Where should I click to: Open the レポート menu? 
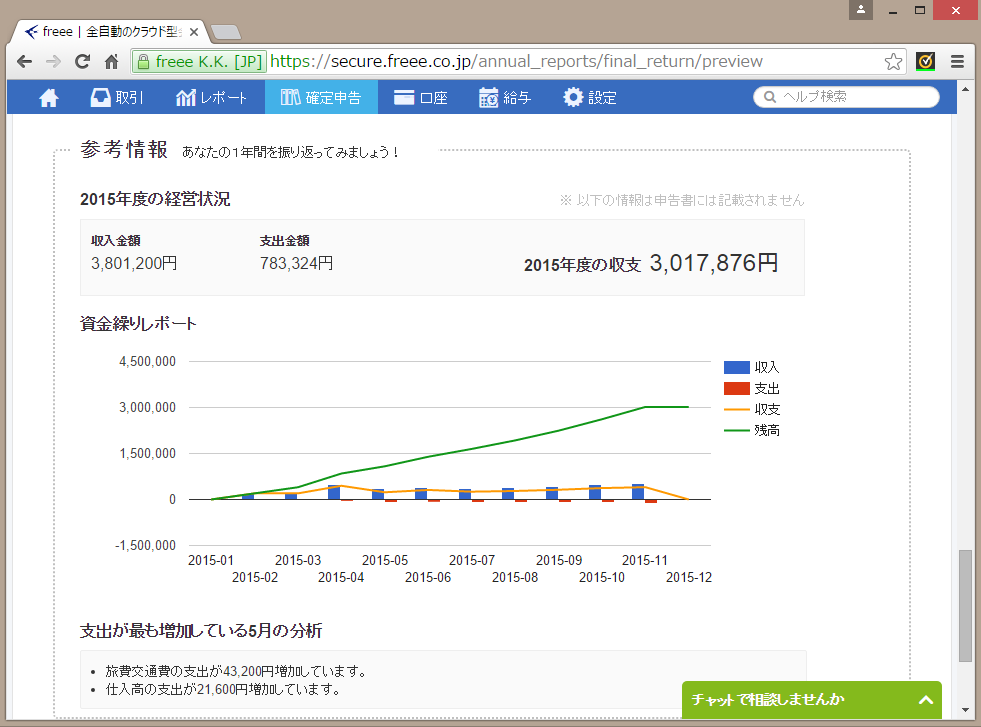[211, 98]
